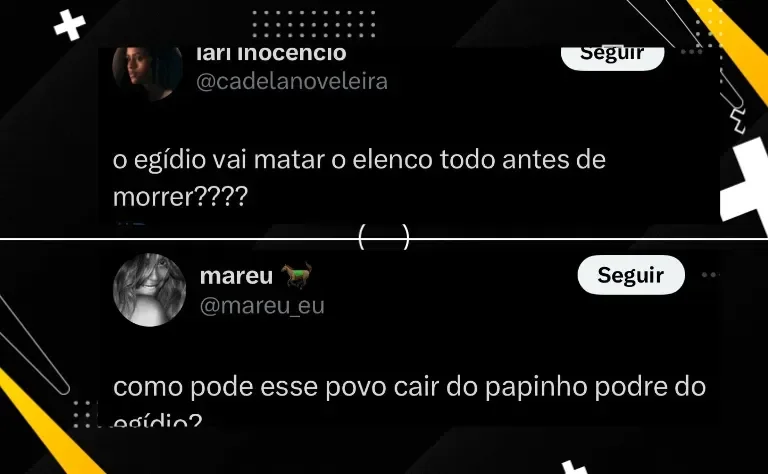Open more options dots beside mareu's Seguir
The image size is (768, 474).
[x=710, y=275]
